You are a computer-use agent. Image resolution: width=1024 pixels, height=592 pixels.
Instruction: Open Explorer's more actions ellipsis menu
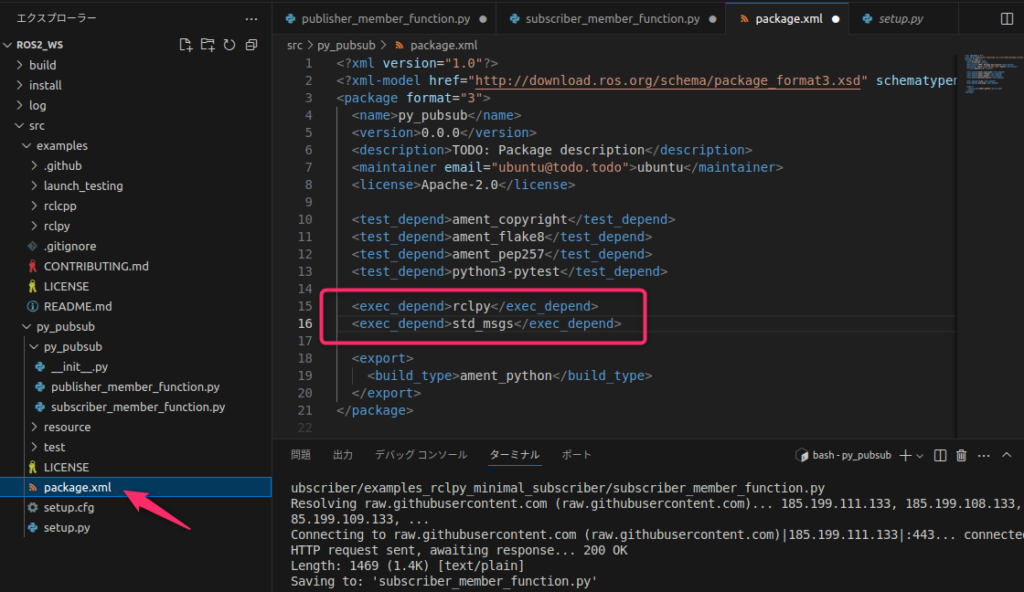(250, 18)
